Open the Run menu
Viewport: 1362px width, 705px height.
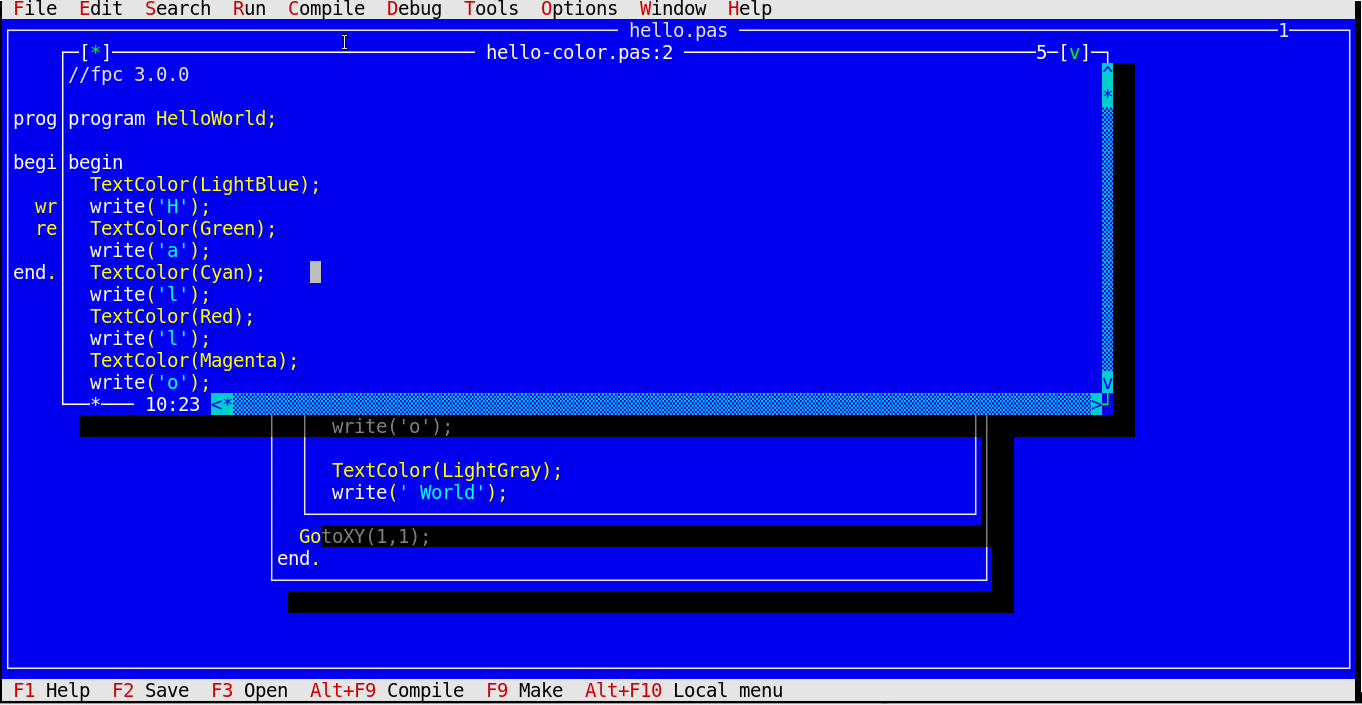[249, 9]
